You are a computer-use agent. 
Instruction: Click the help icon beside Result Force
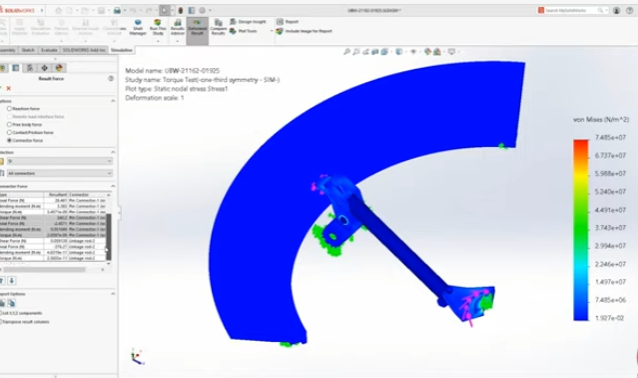point(111,79)
